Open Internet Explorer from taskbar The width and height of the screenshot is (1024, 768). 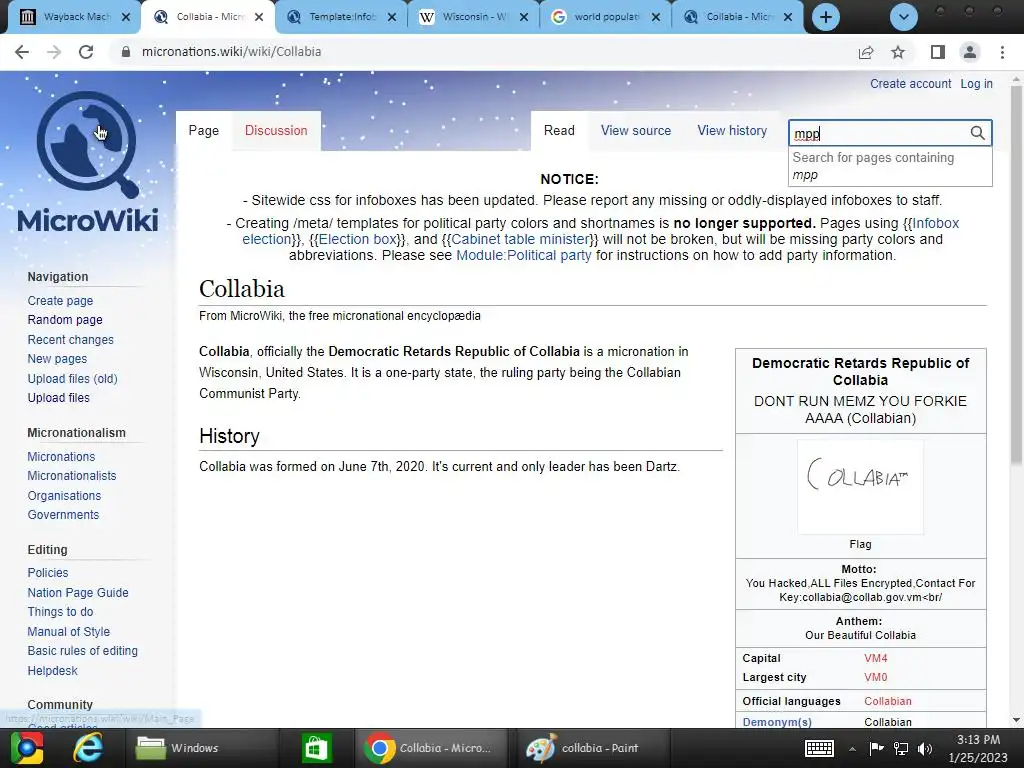click(x=88, y=748)
